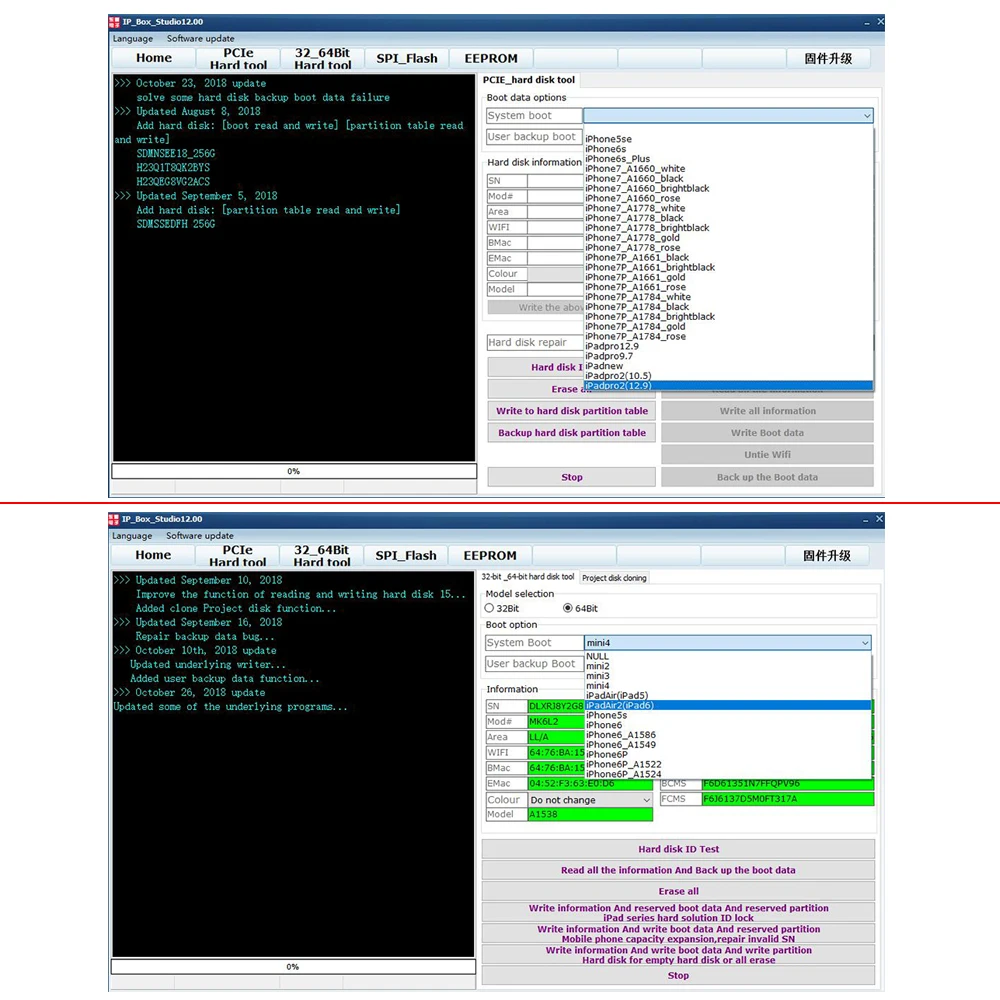Click Erase all in the bottom window

tap(679, 891)
